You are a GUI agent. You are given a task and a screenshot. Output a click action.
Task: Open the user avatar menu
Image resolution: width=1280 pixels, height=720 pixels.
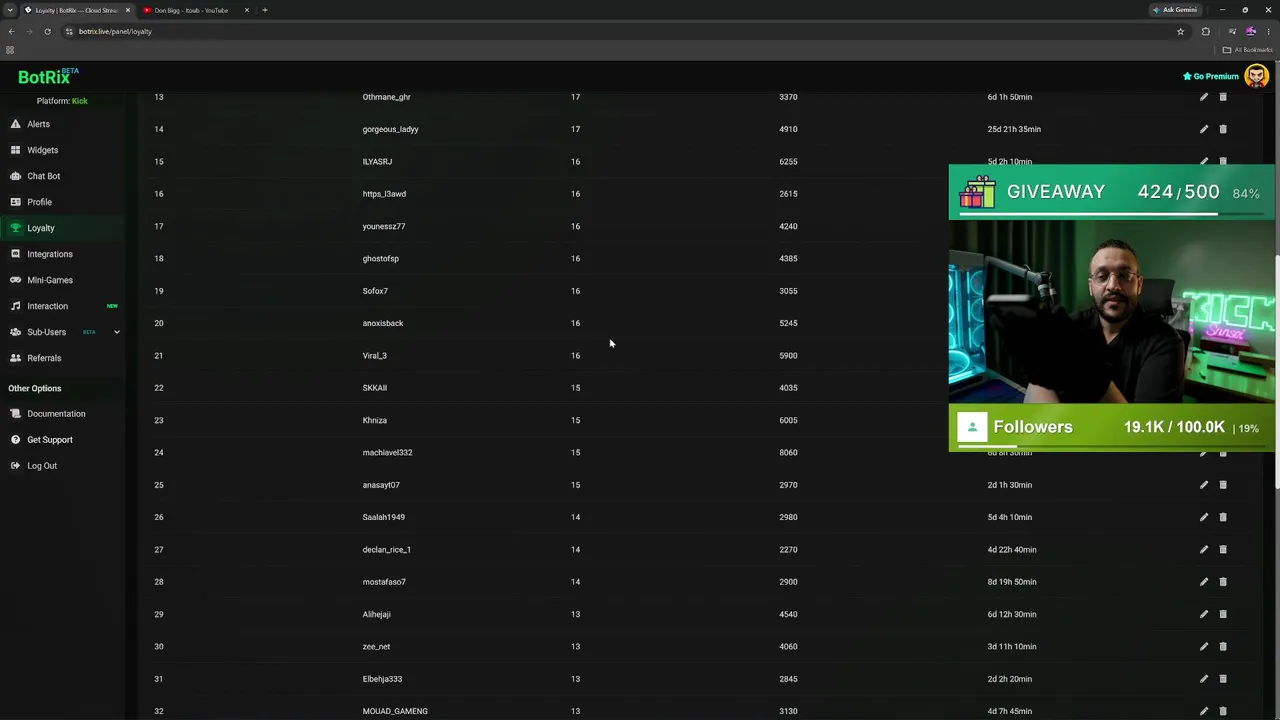[x=1257, y=76]
